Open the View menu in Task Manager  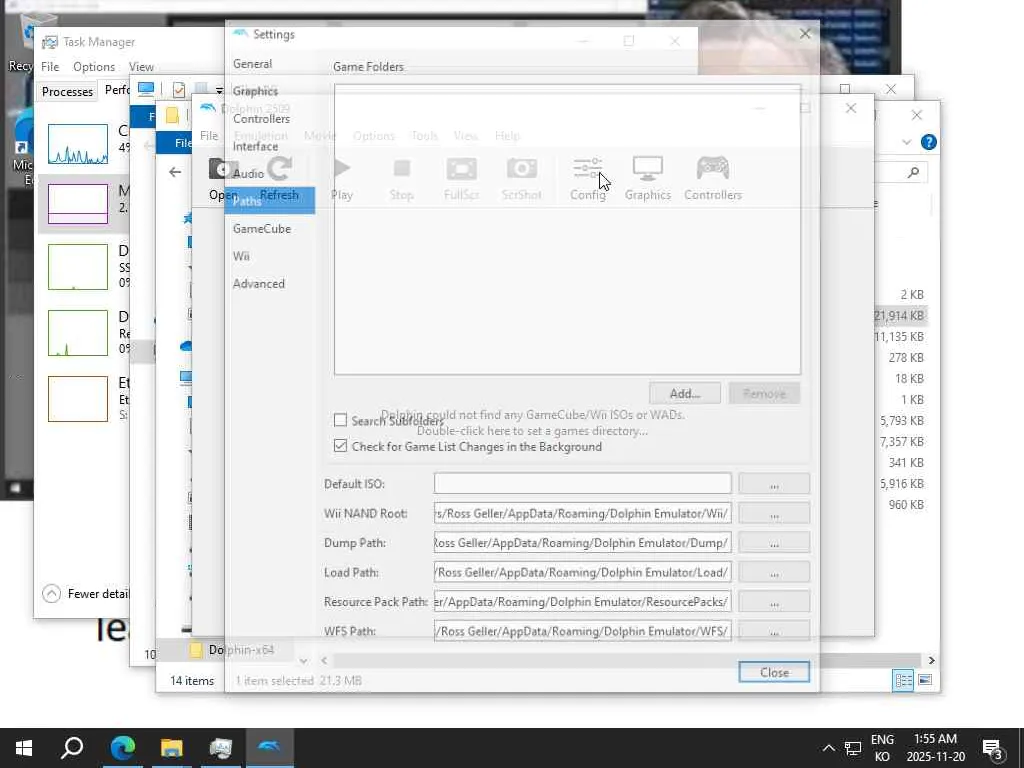pyautogui.click(x=141, y=67)
